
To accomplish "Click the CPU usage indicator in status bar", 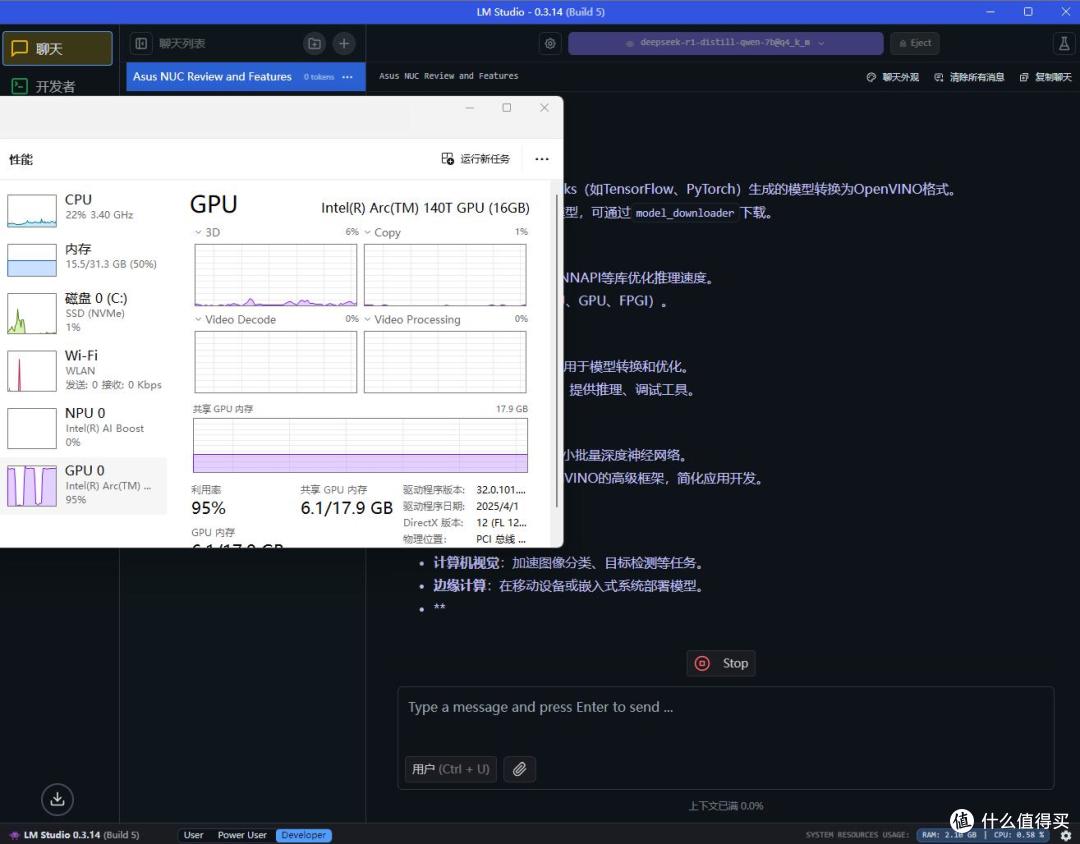I will point(1019,835).
